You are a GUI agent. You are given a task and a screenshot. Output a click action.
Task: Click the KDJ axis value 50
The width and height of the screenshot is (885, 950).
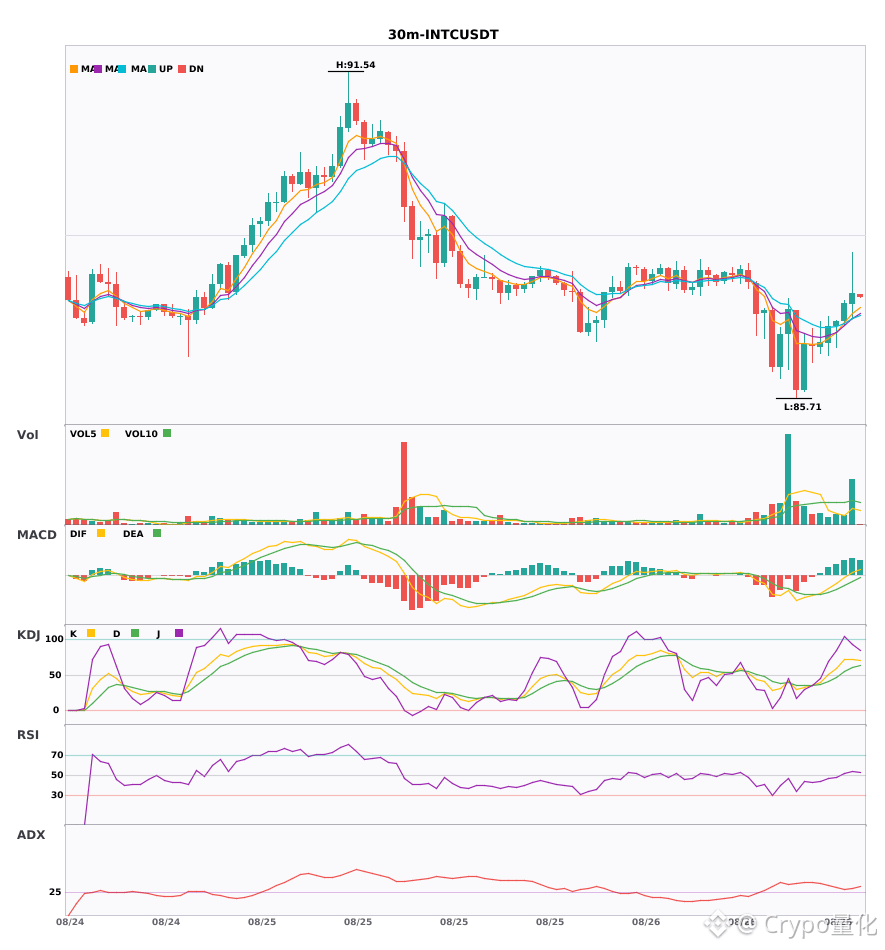coord(55,675)
